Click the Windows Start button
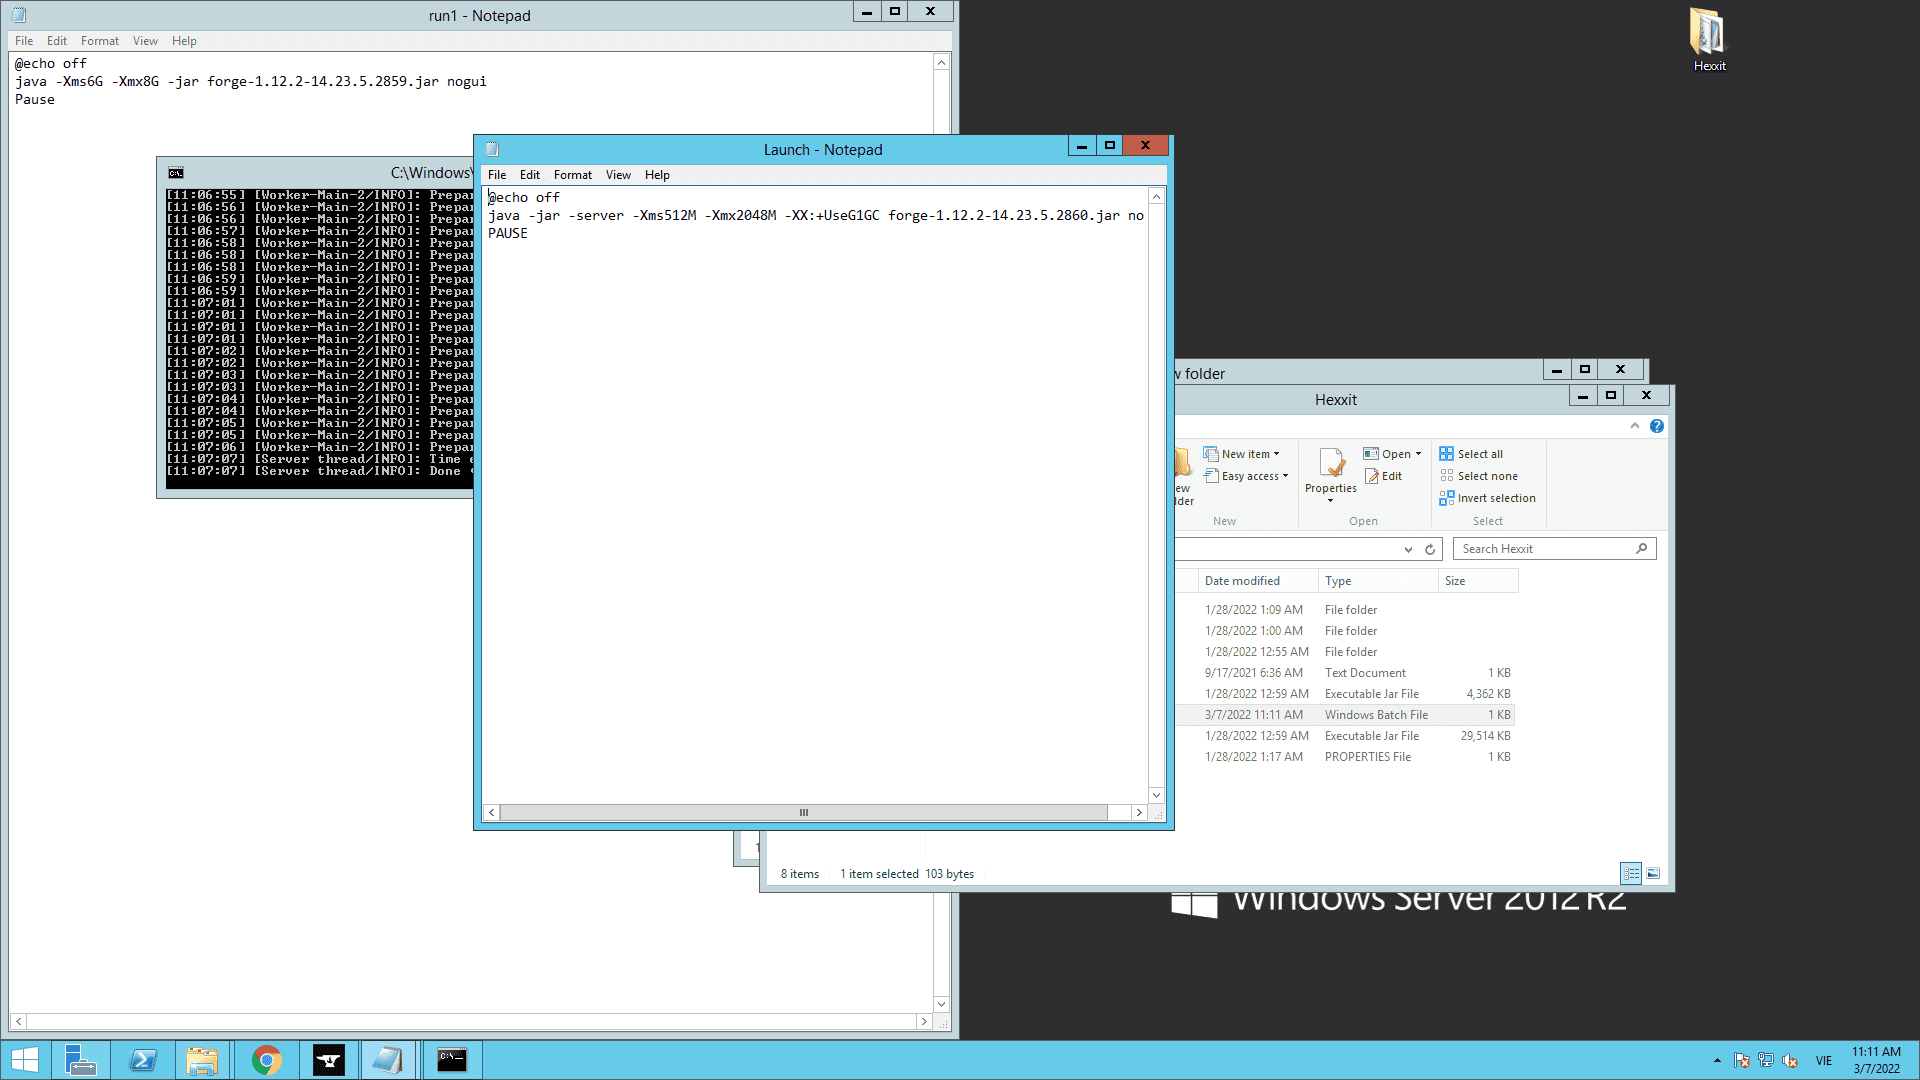 click(x=24, y=1060)
